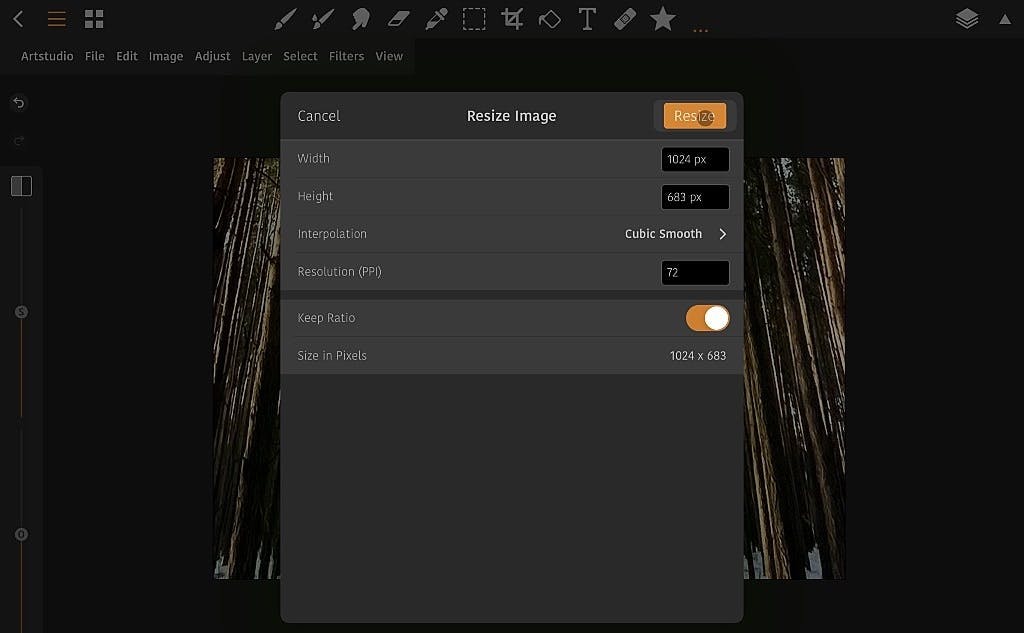Viewport: 1024px width, 633px height.
Task: Open the Filters menu
Action: 346,56
